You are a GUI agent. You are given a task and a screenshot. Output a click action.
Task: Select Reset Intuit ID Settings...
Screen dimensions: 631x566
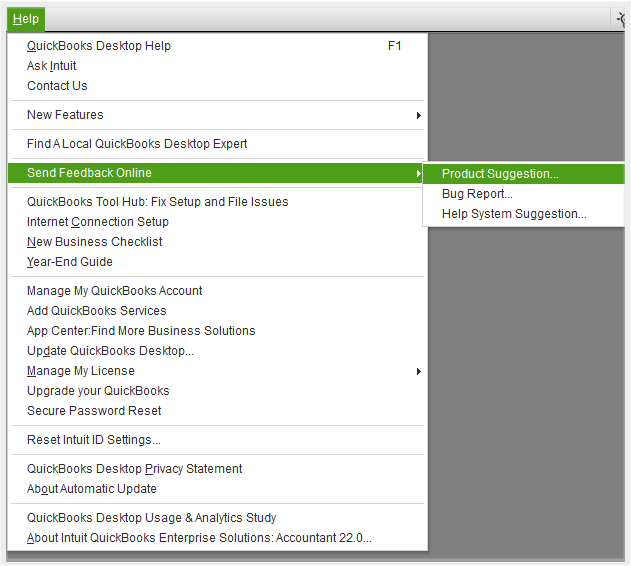tap(217, 440)
